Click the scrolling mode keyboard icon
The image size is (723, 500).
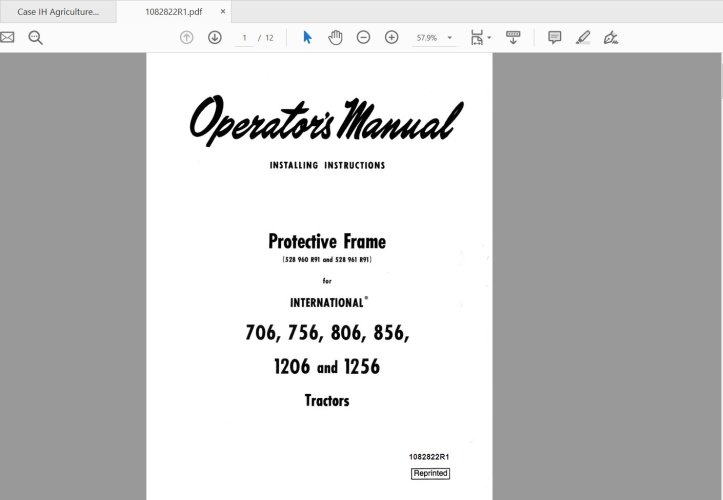coord(513,37)
